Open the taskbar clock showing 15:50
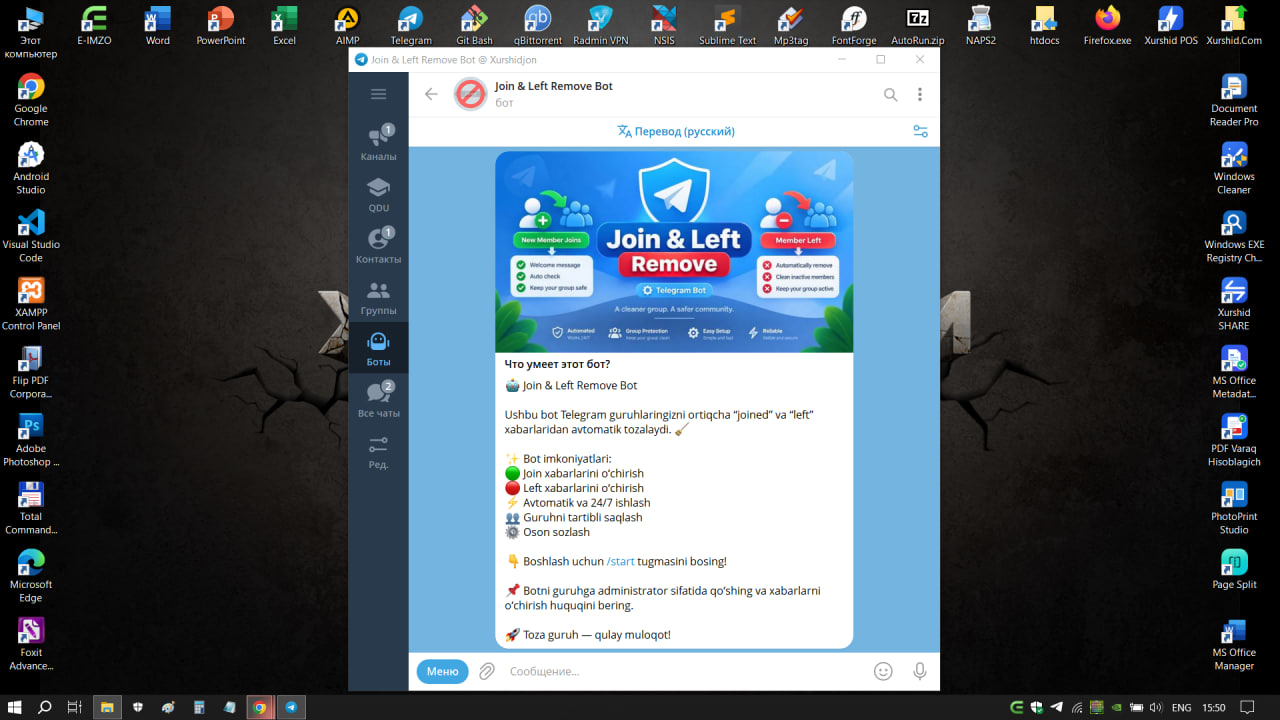 [x=1214, y=707]
